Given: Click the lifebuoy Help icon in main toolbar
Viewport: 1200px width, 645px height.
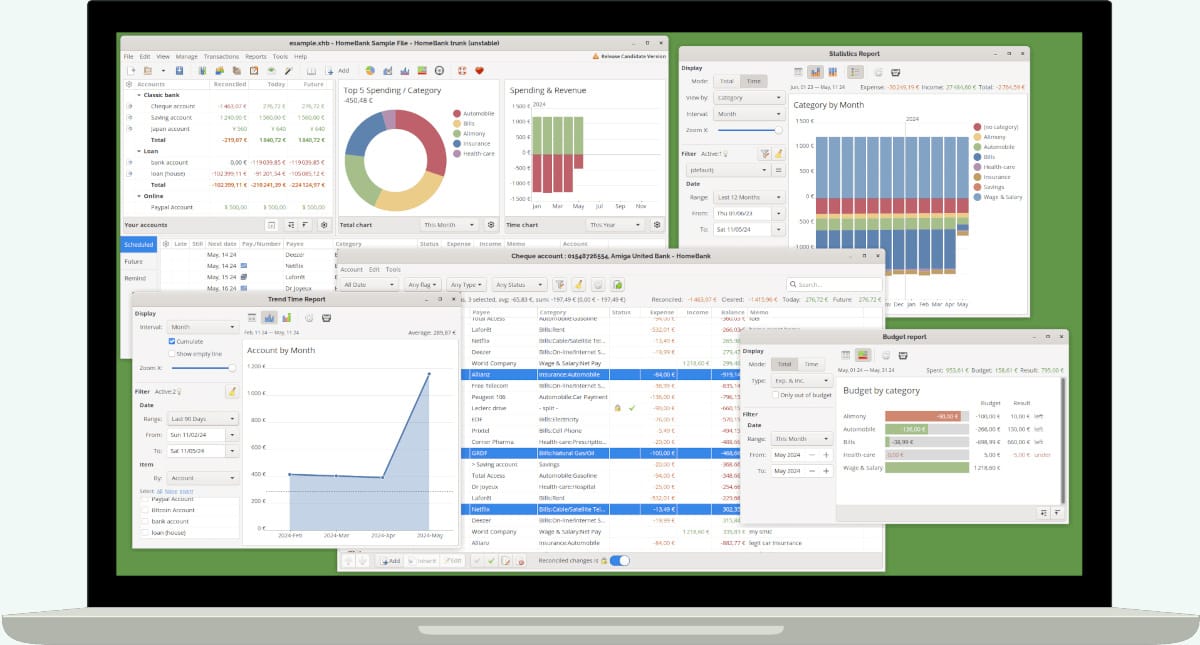Looking at the screenshot, I should pyautogui.click(x=461, y=71).
